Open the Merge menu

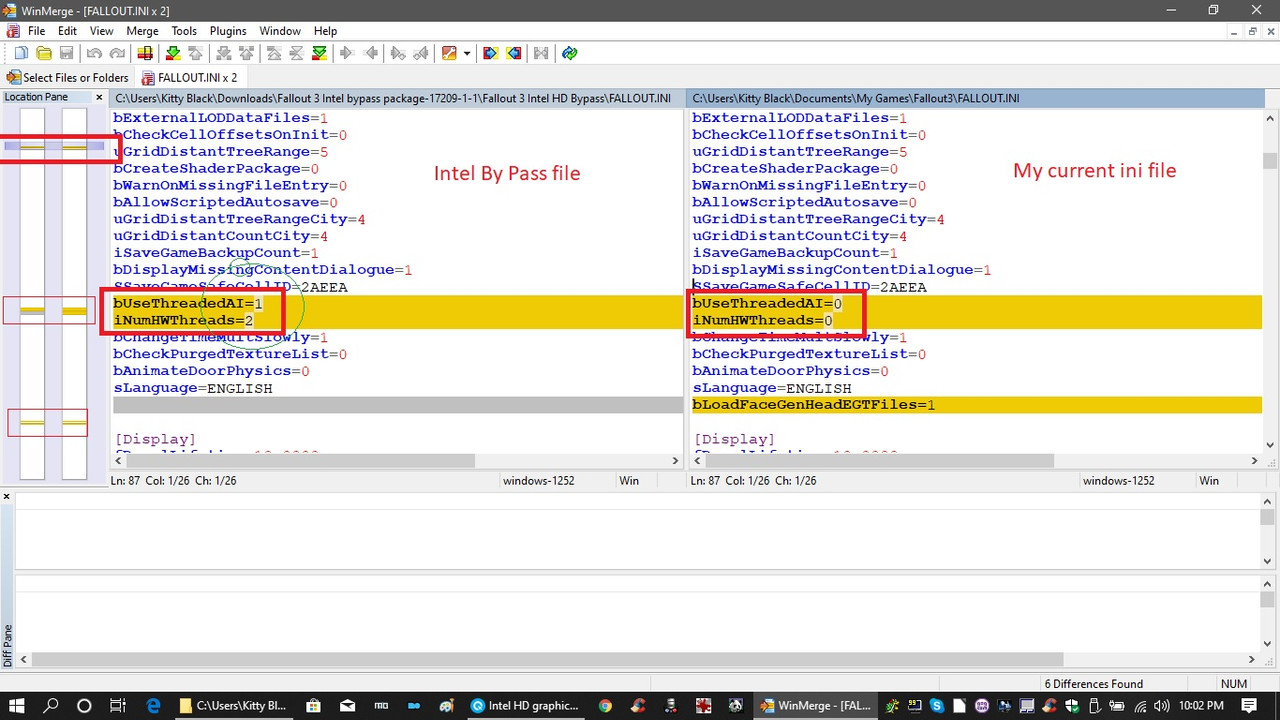[142, 31]
